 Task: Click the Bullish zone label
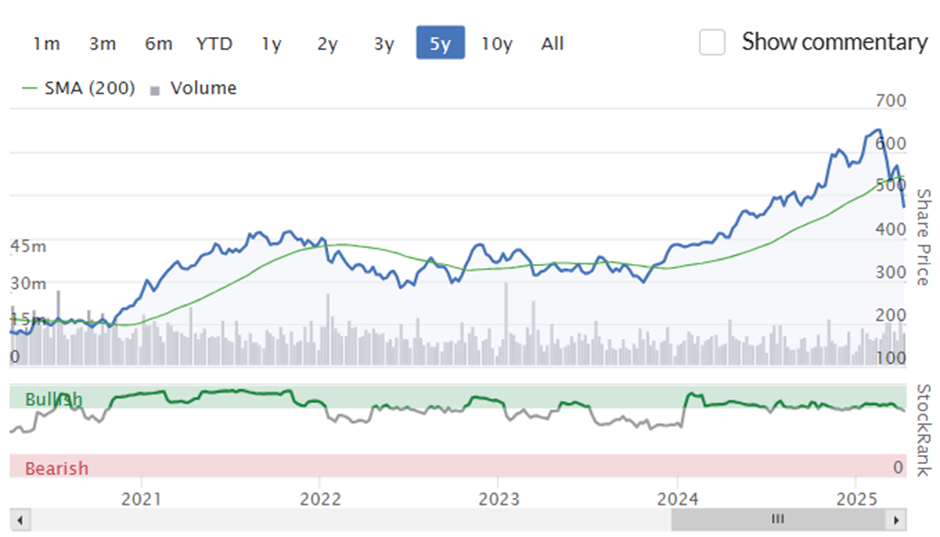[54, 399]
